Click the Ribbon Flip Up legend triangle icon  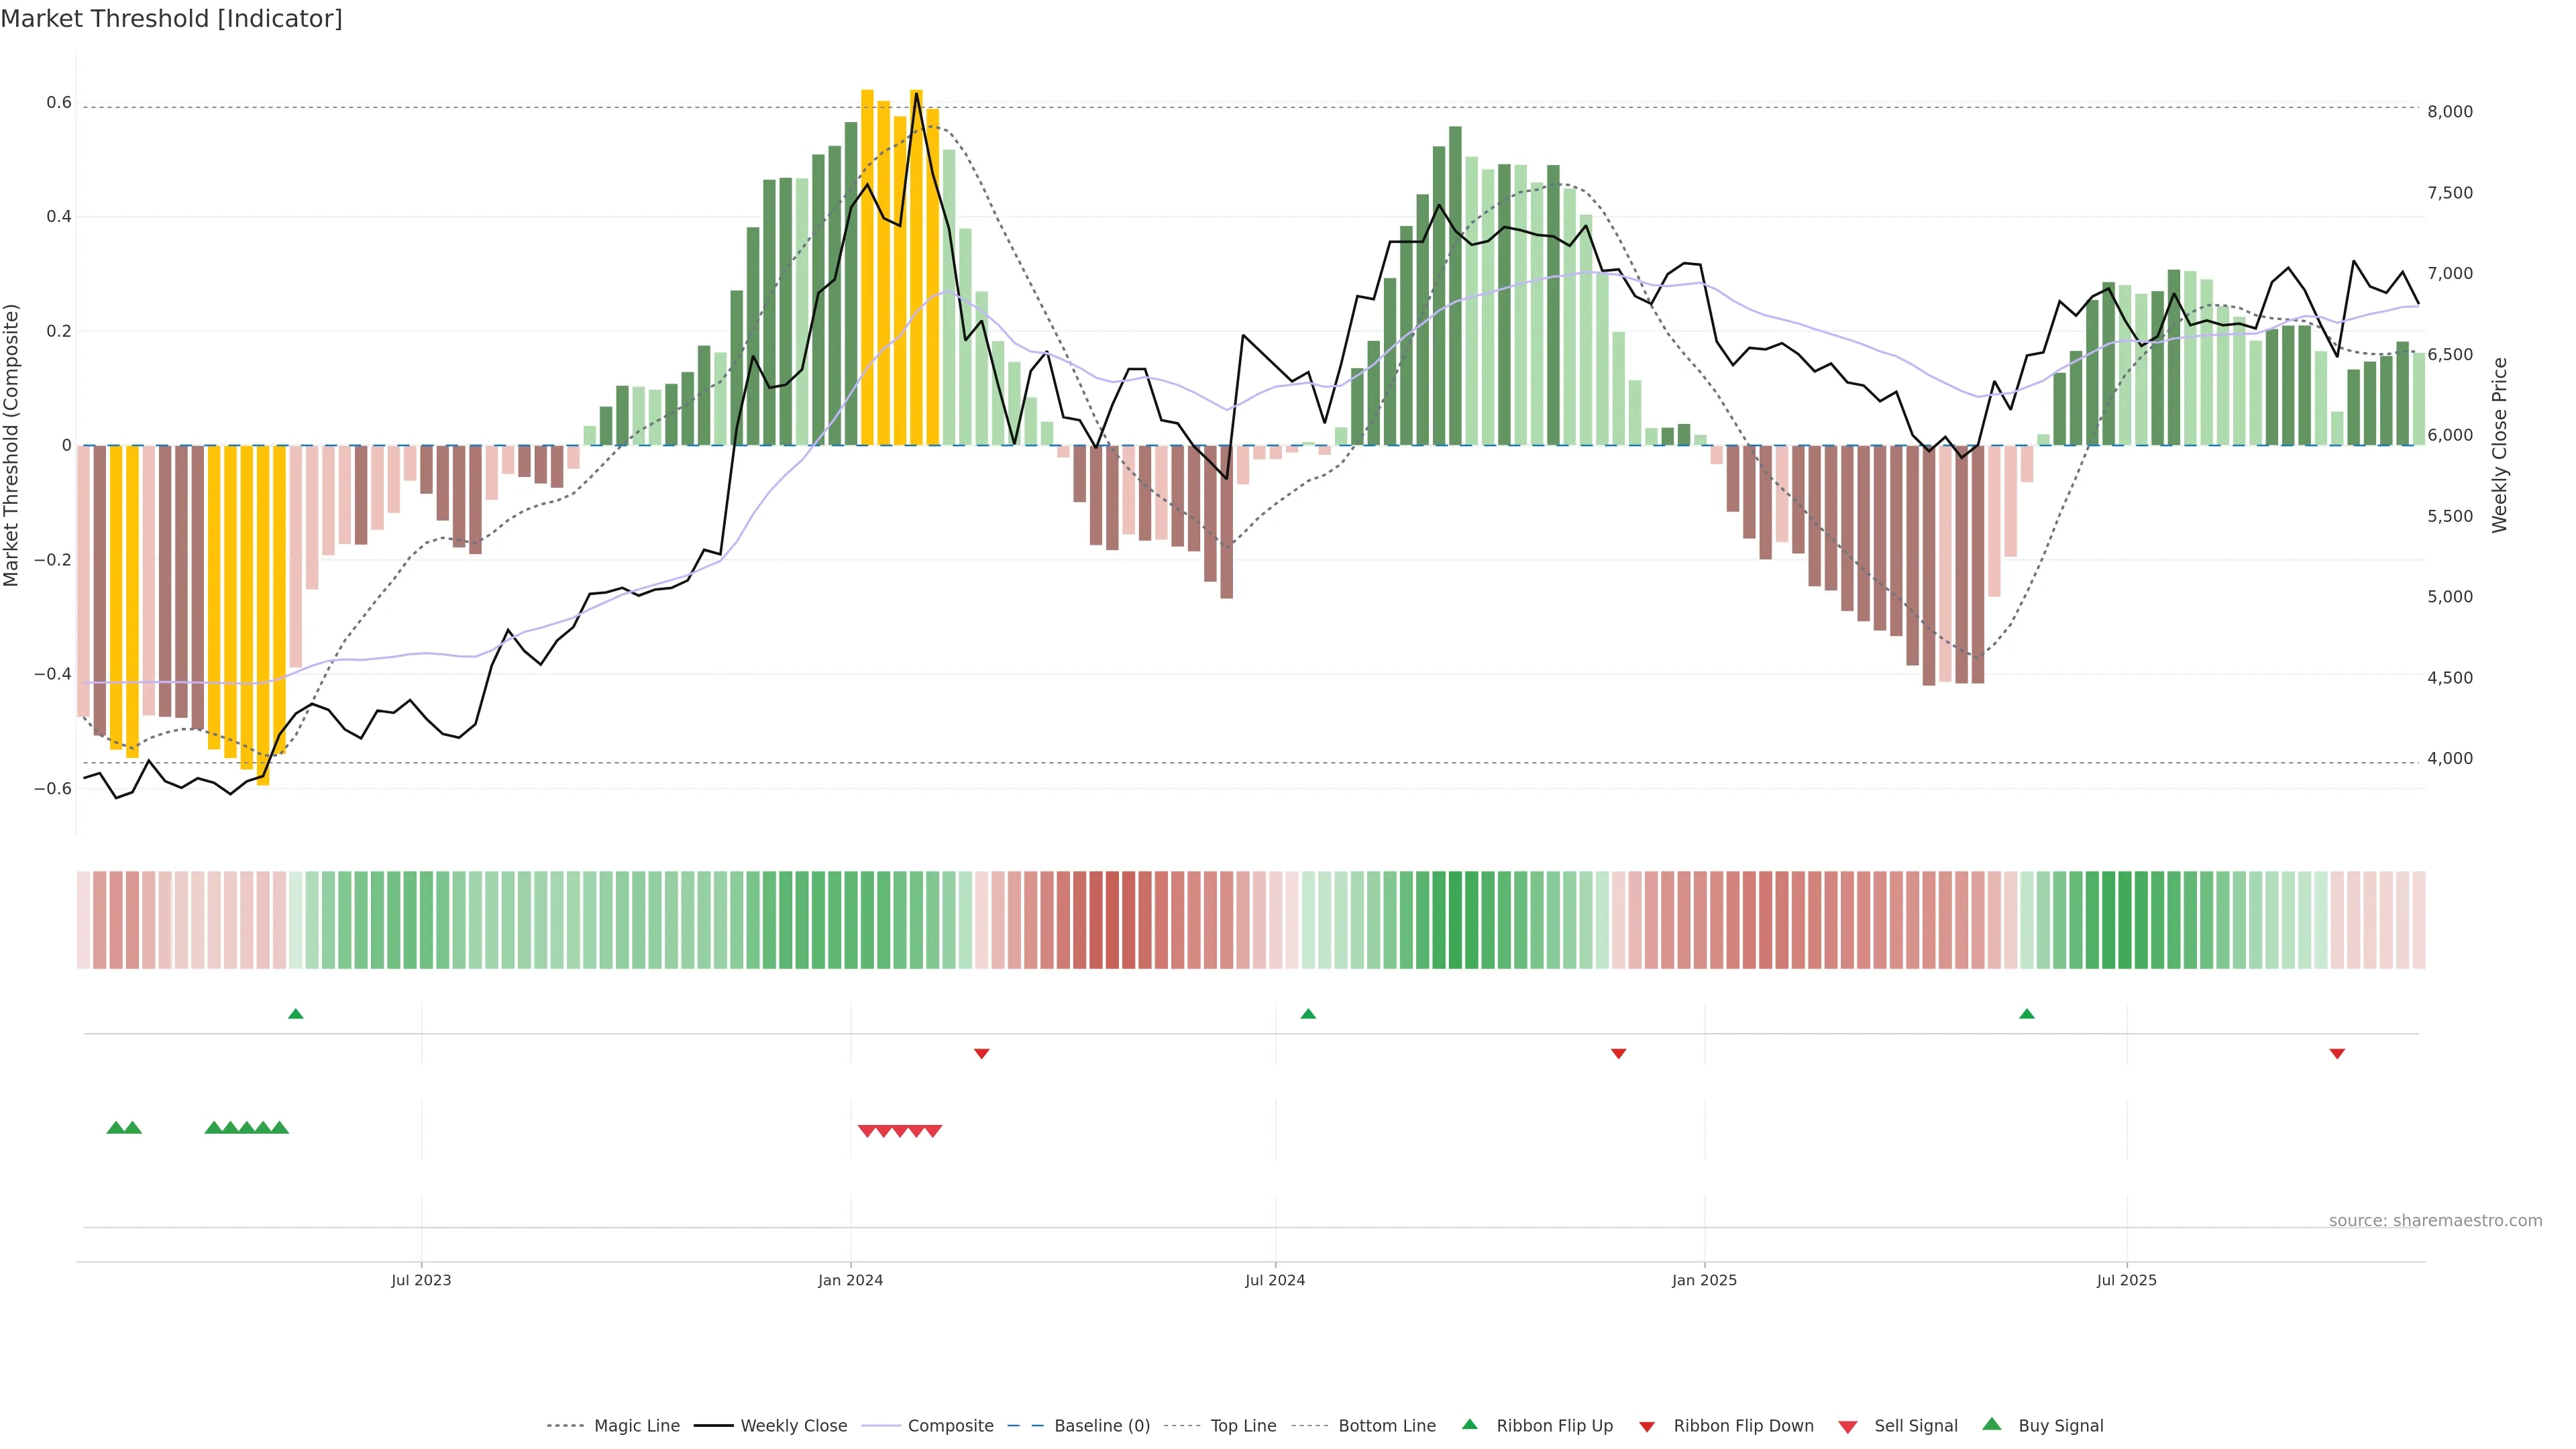click(x=1469, y=1424)
